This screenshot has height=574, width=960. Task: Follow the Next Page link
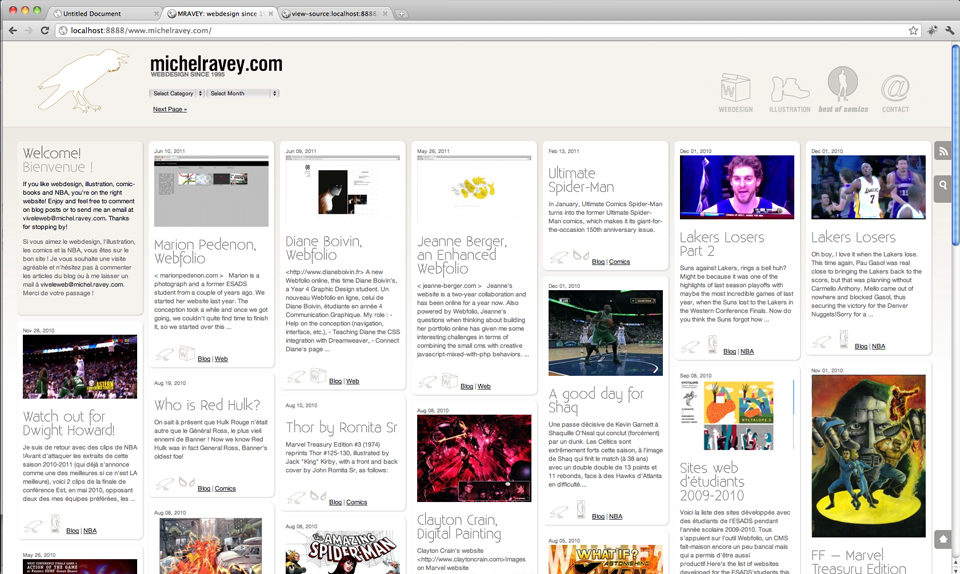point(169,109)
